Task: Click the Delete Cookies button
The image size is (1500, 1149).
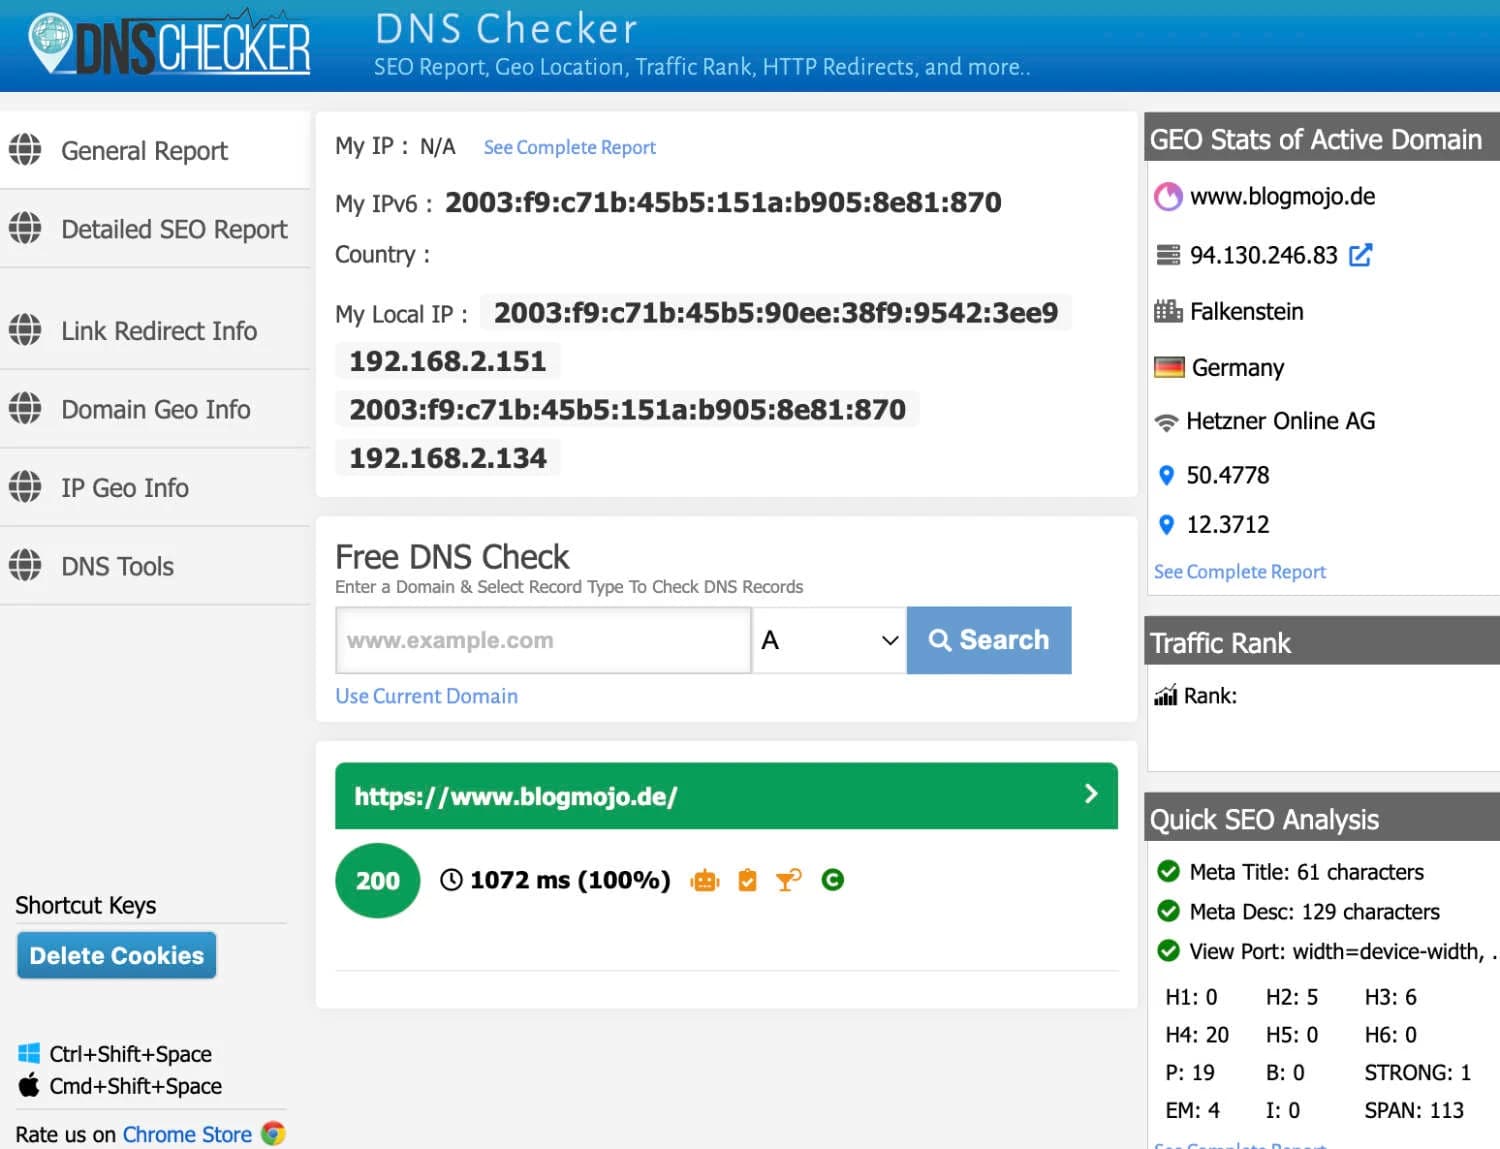Action: click(116, 955)
